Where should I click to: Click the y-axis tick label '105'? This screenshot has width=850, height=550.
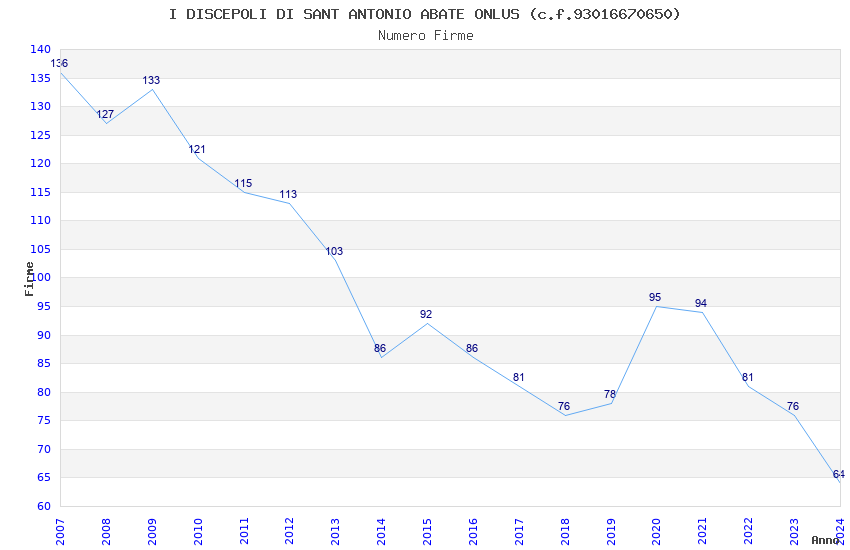pos(41,249)
